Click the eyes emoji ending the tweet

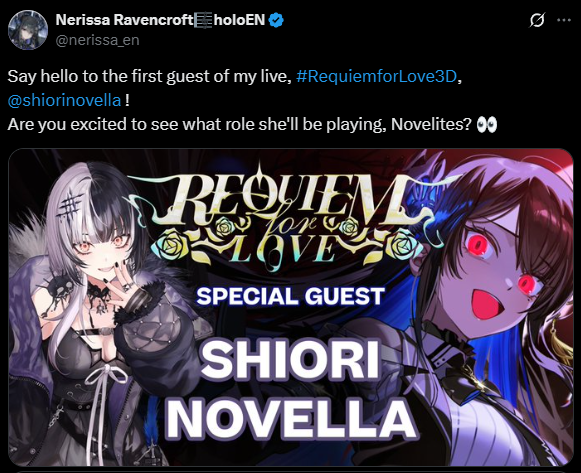pos(487,124)
